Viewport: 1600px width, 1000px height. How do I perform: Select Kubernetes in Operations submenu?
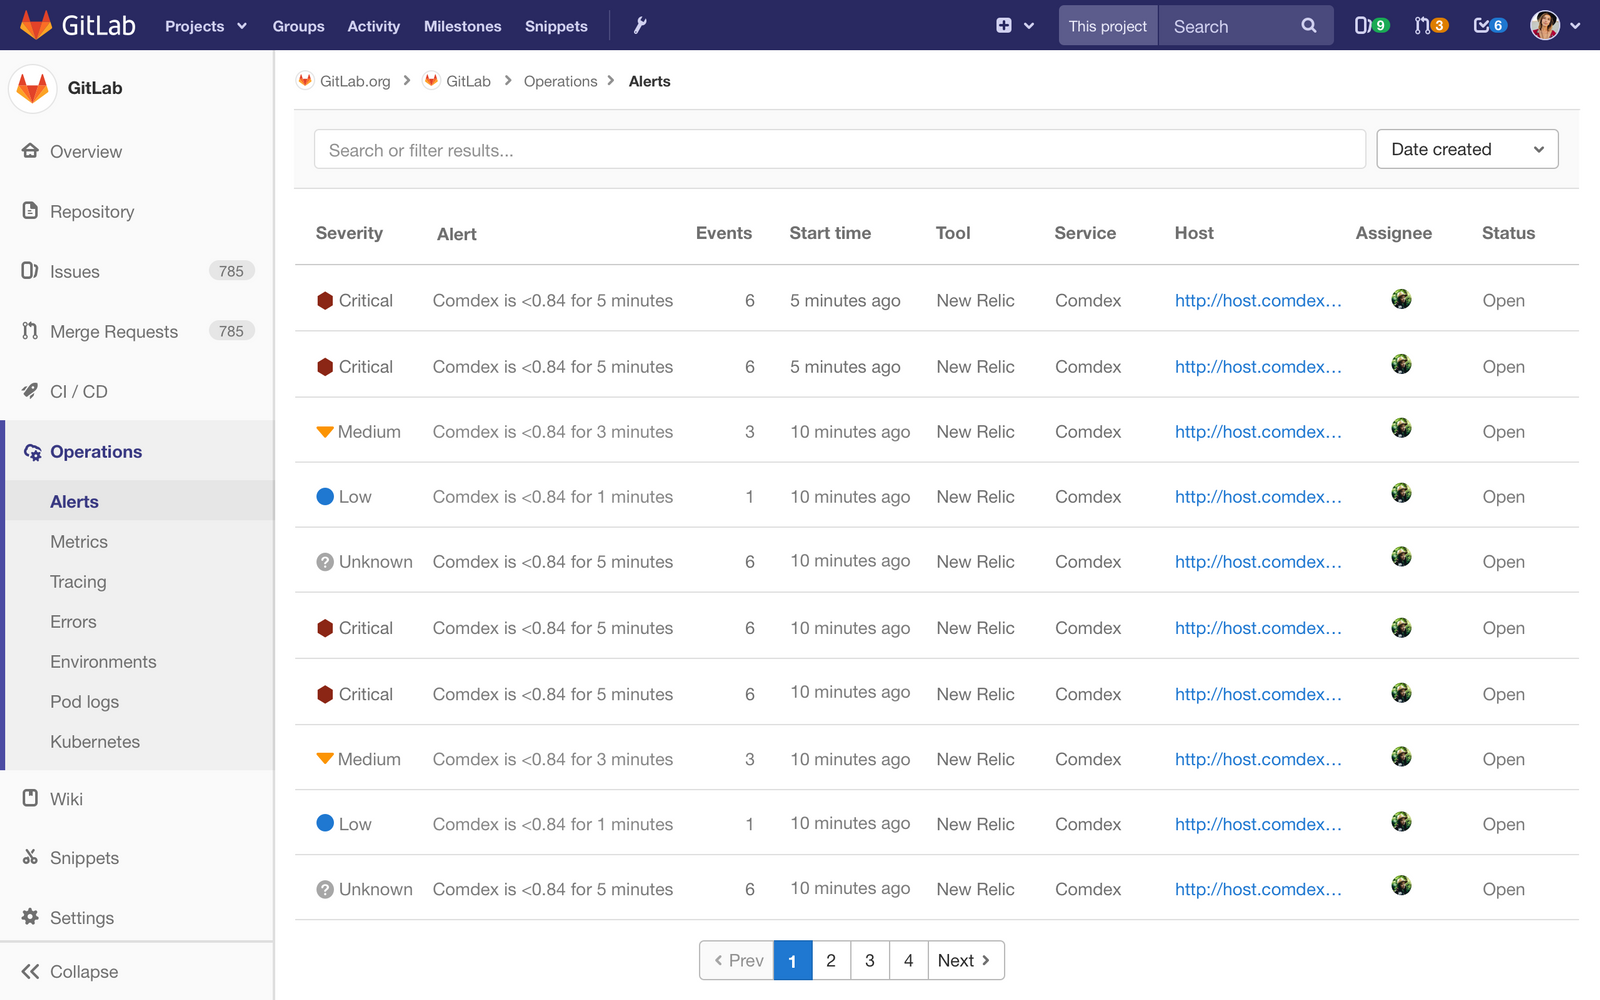[95, 742]
